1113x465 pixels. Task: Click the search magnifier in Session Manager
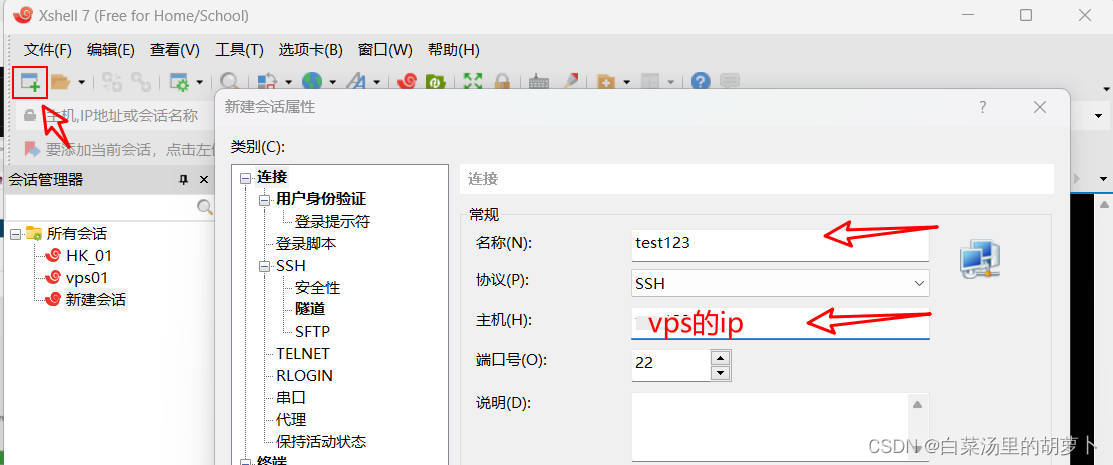204,207
